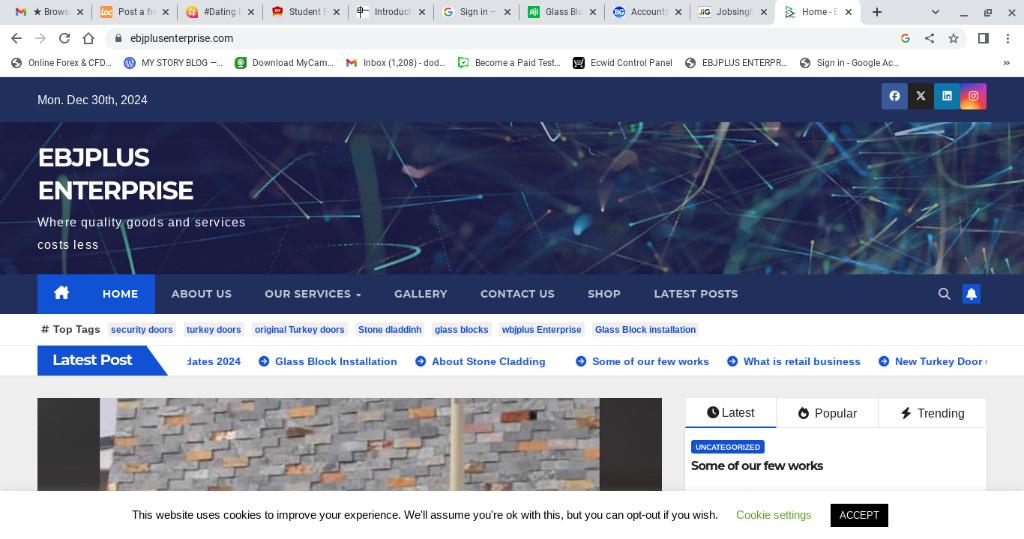Open the SHOP menu item
This screenshot has width=1024, height=539.
tap(604, 294)
